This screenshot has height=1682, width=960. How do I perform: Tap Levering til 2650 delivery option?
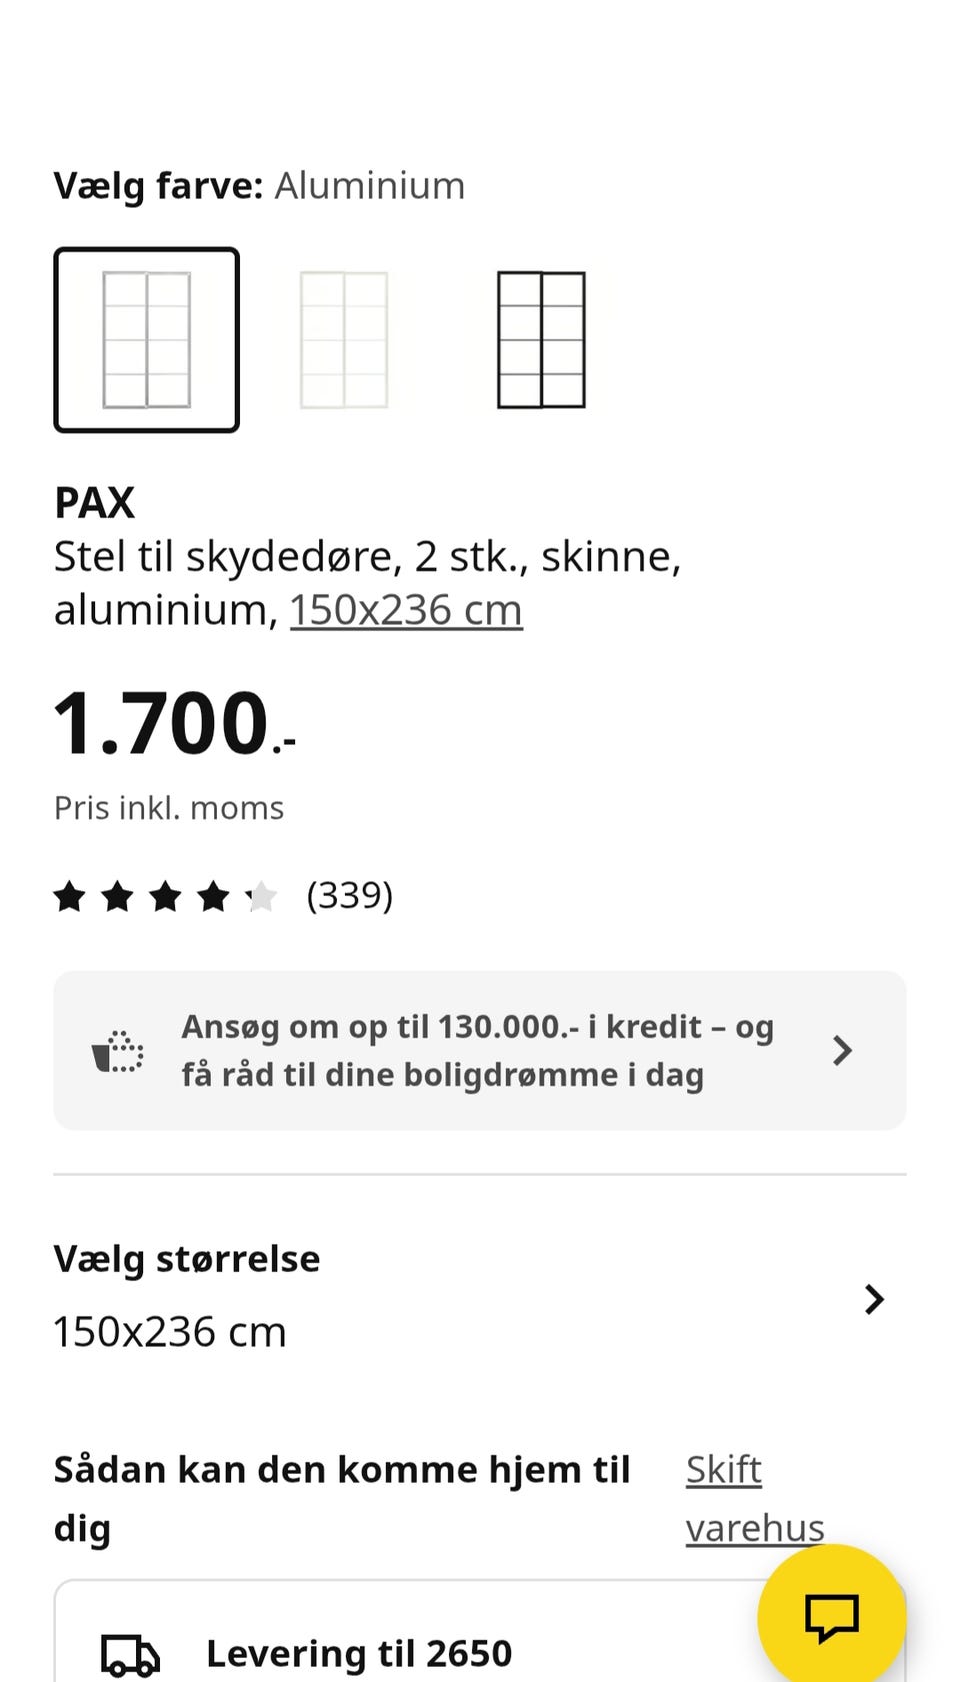tap(358, 1654)
